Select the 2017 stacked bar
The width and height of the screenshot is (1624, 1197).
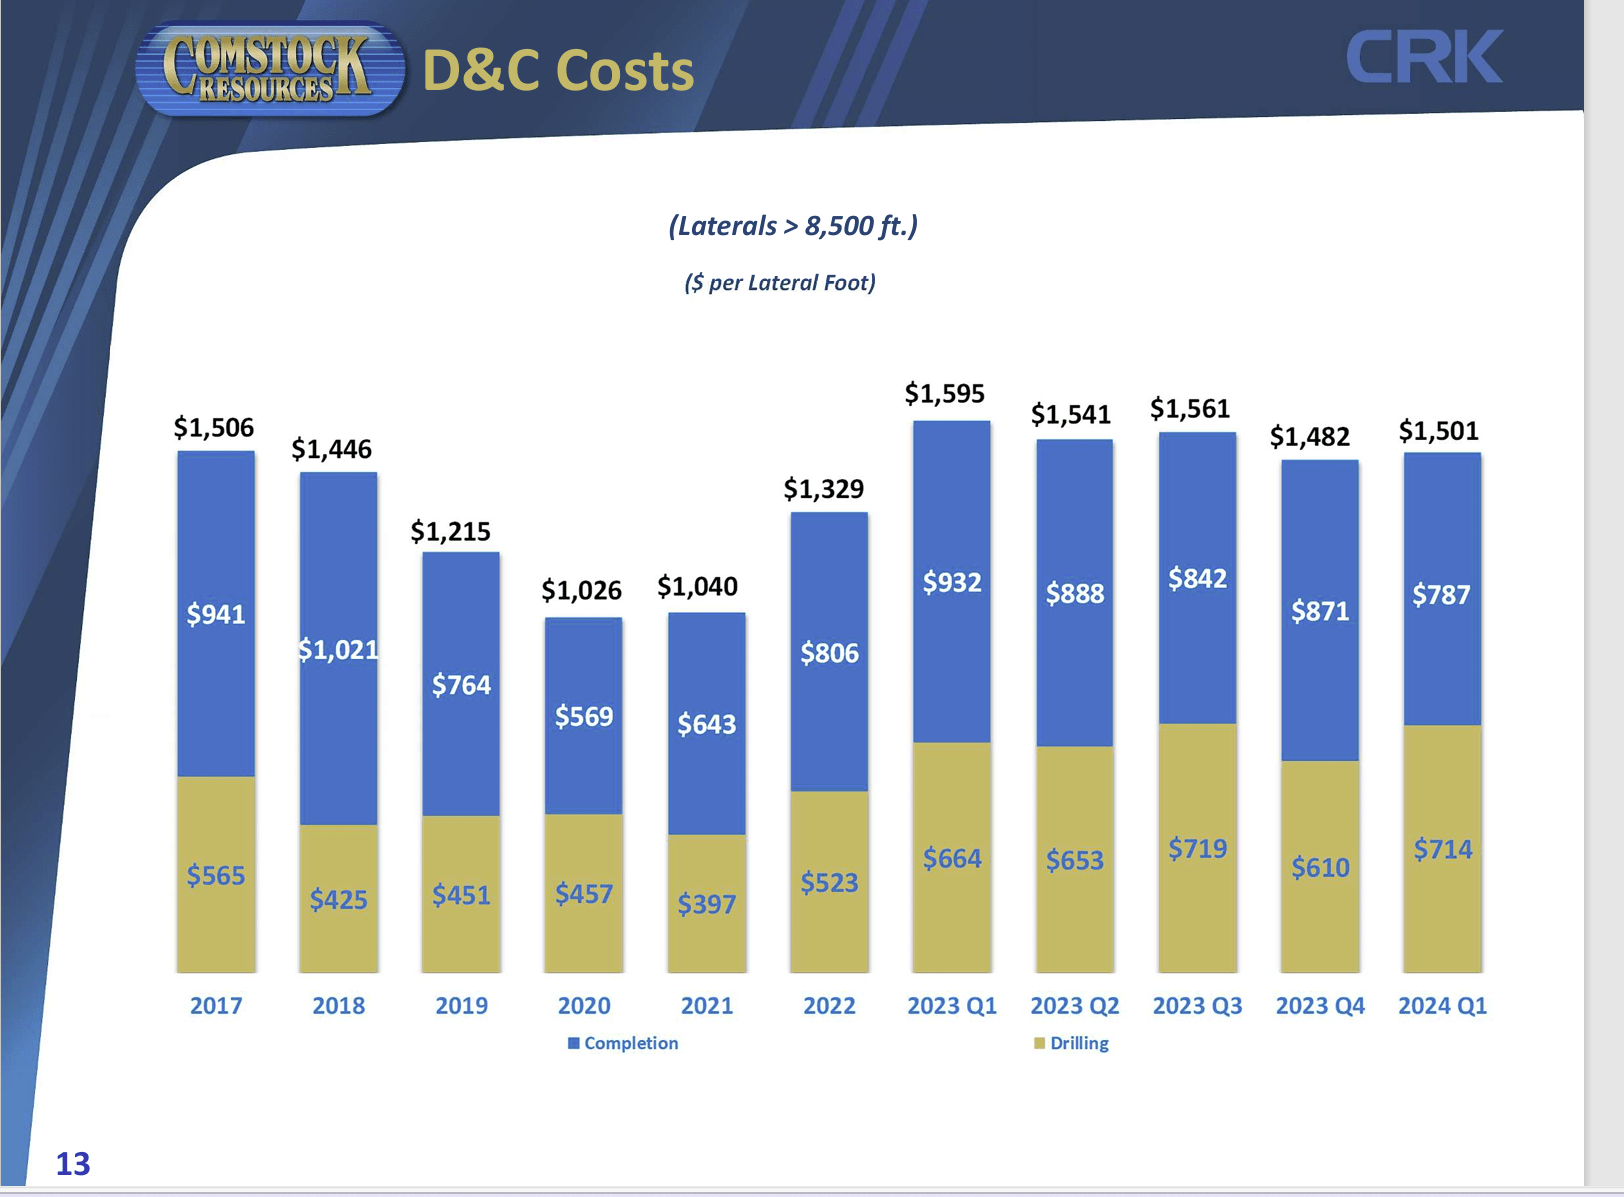[x=216, y=710]
